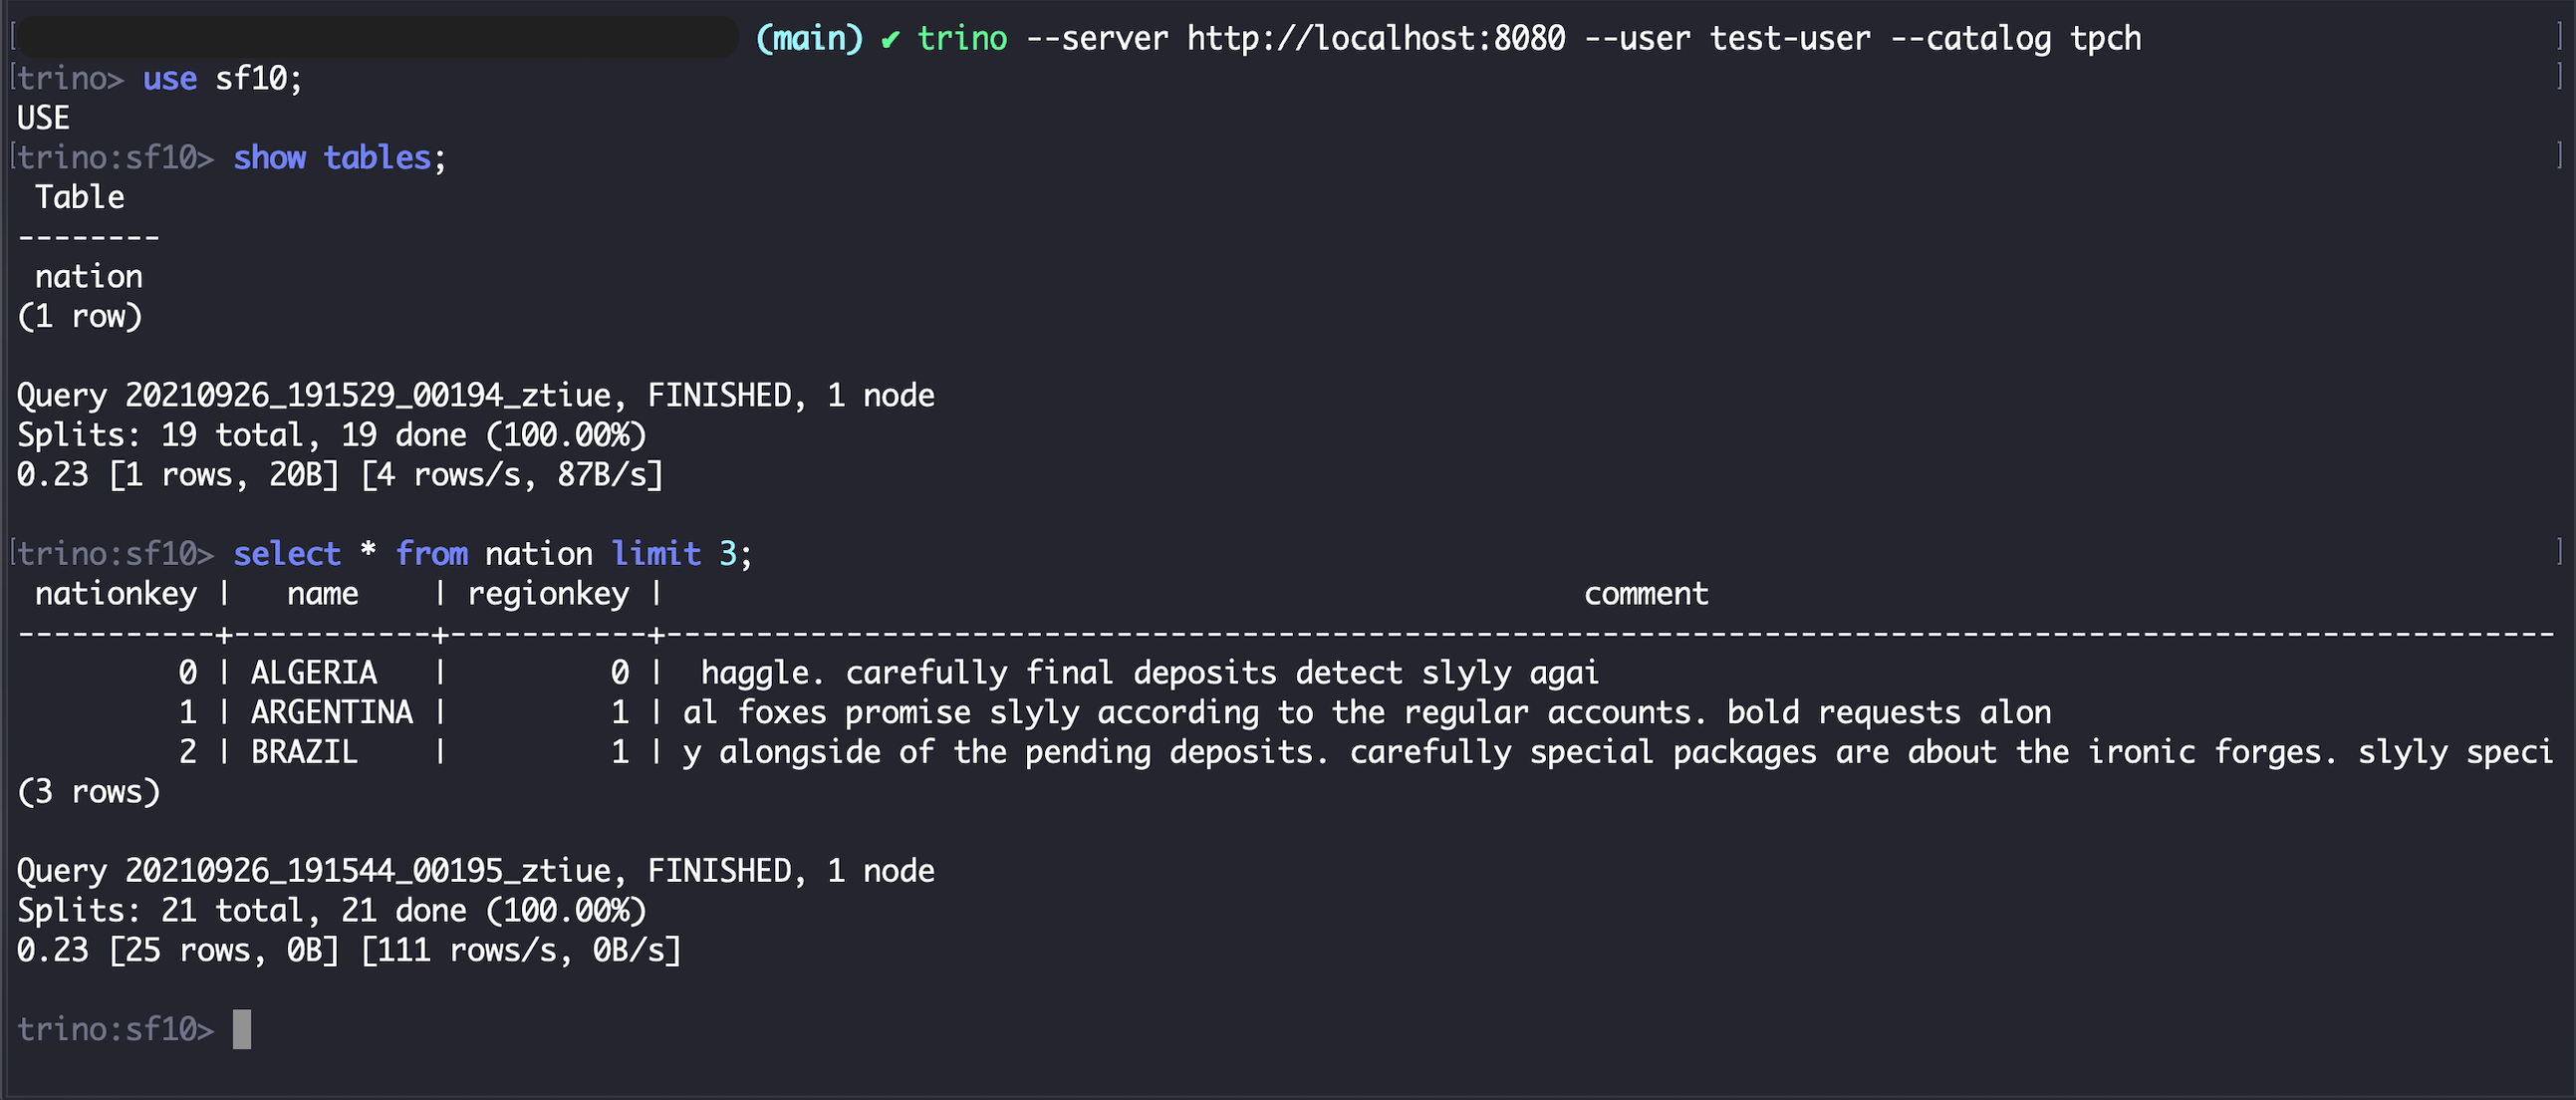Click the "name" column header

(x=322, y=594)
